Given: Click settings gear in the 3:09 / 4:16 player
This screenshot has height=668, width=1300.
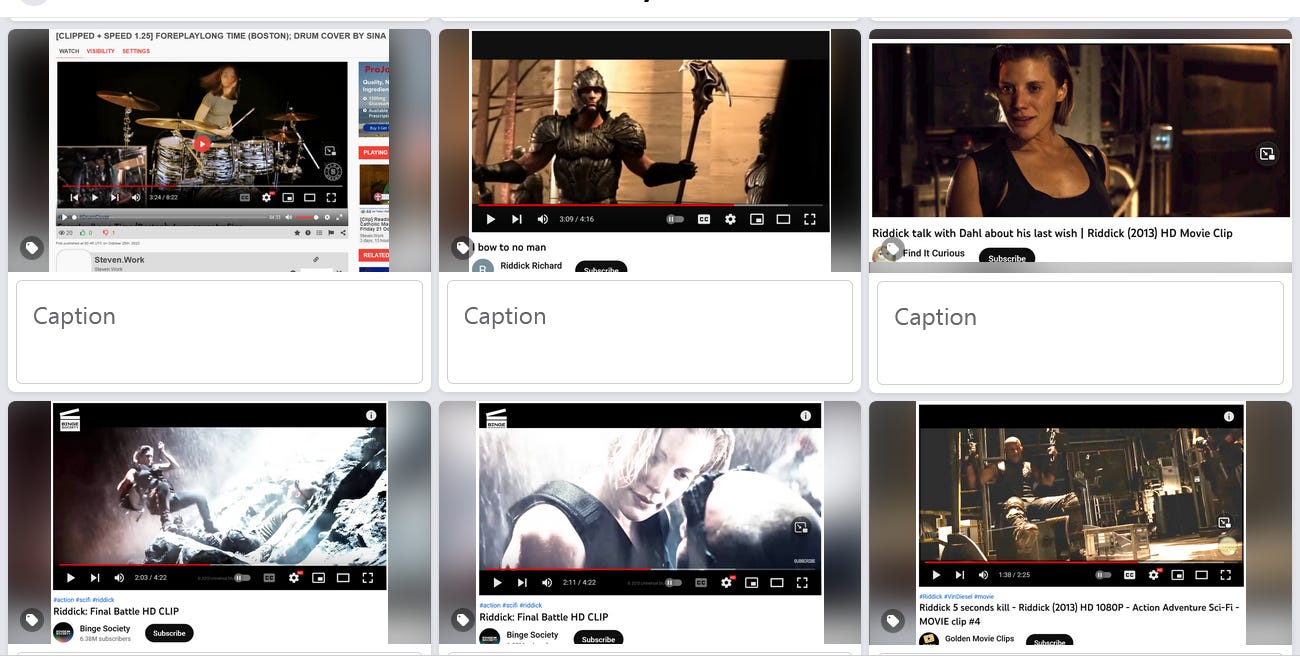Looking at the screenshot, I should (730, 219).
